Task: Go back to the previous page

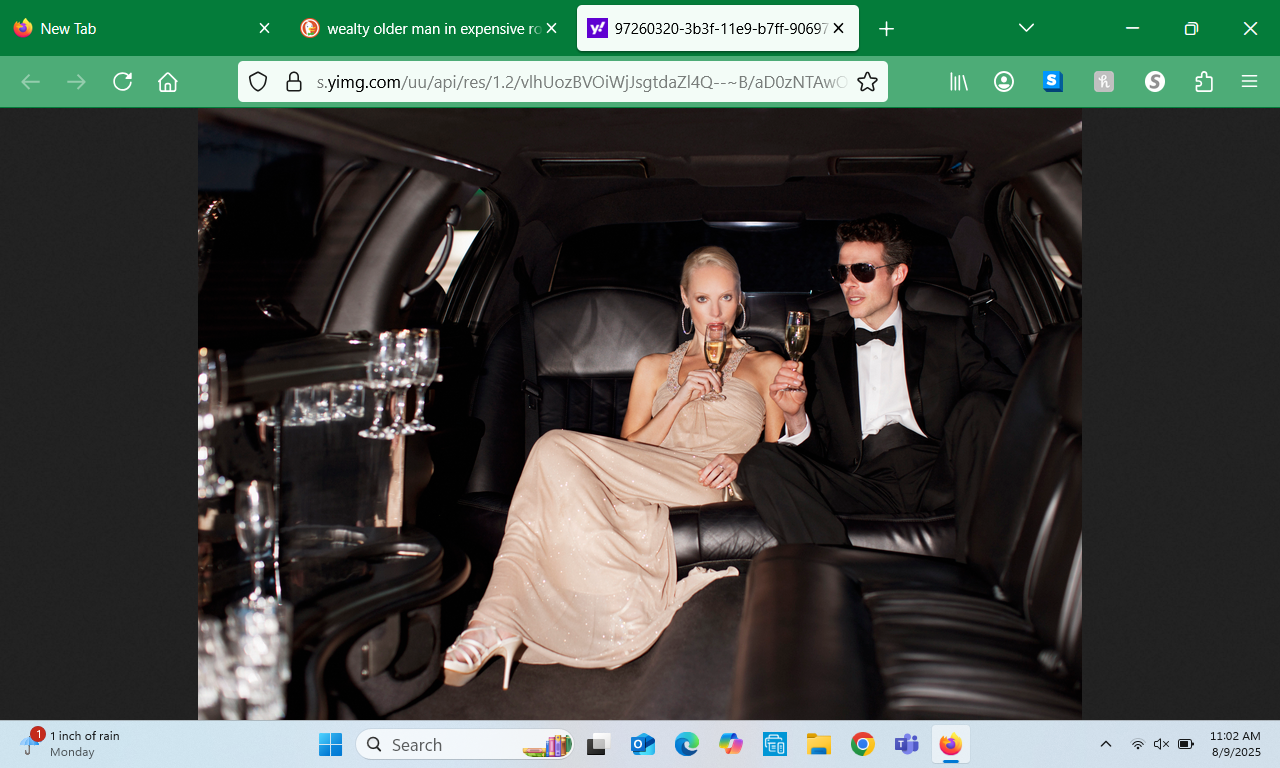Action: click(31, 82)
